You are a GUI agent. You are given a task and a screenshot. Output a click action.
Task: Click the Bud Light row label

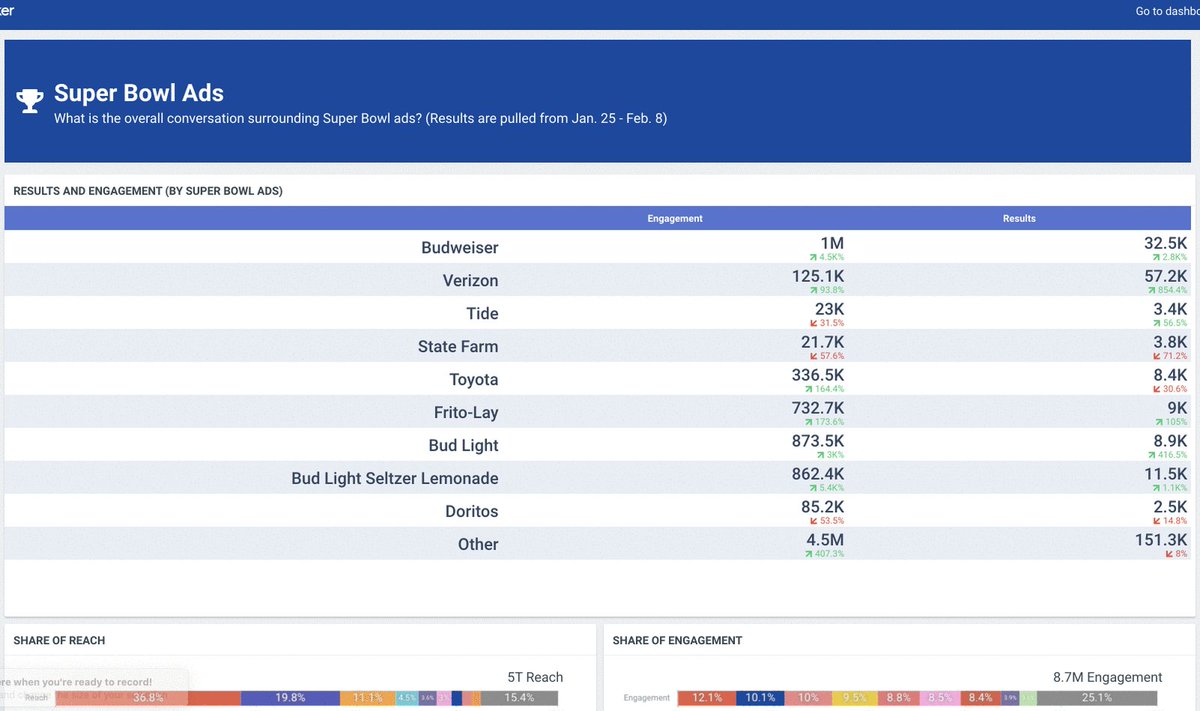point(464,445)
